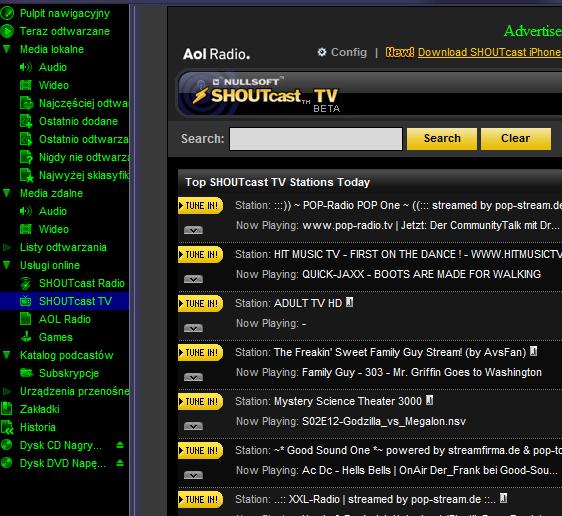562x516 pixels.
Task: Click the Zakładki bookmarks icon
Action: point(6,409)
